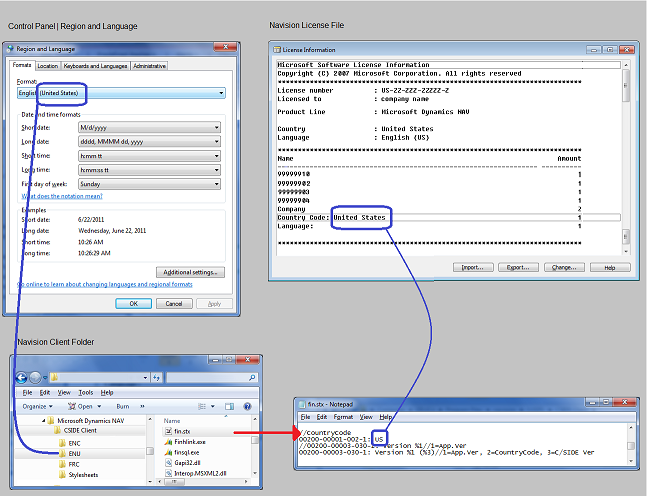The image size is (647, 496).
Task: Select the Formats tab
Action: (22, 65)
